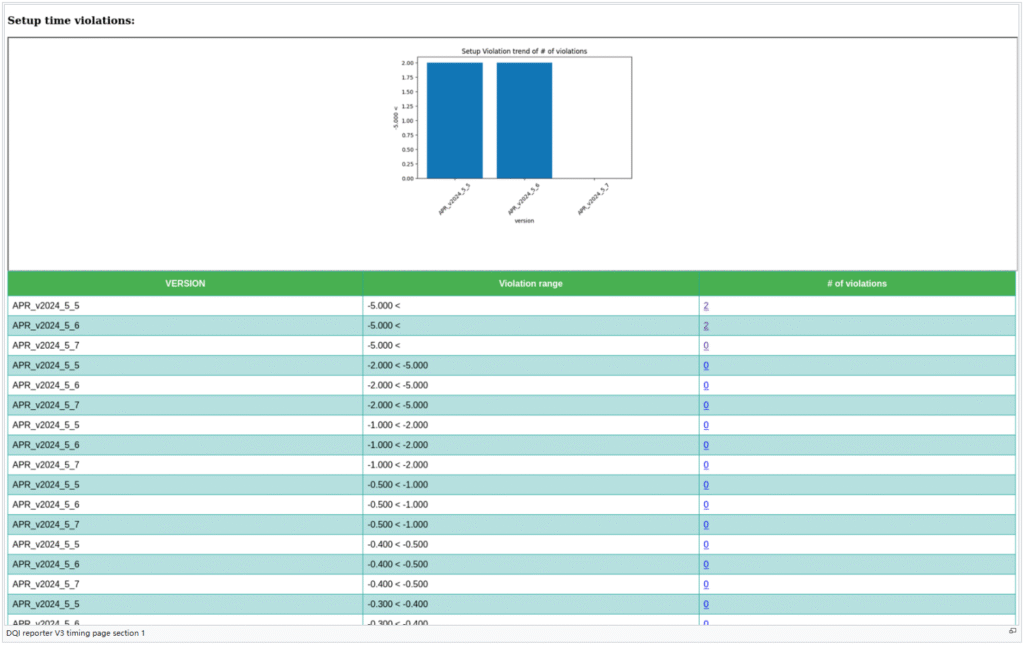
Task: Click 0 link for APR_v2024_5_6 range -2.000 < -5.000
Action: 706,386
